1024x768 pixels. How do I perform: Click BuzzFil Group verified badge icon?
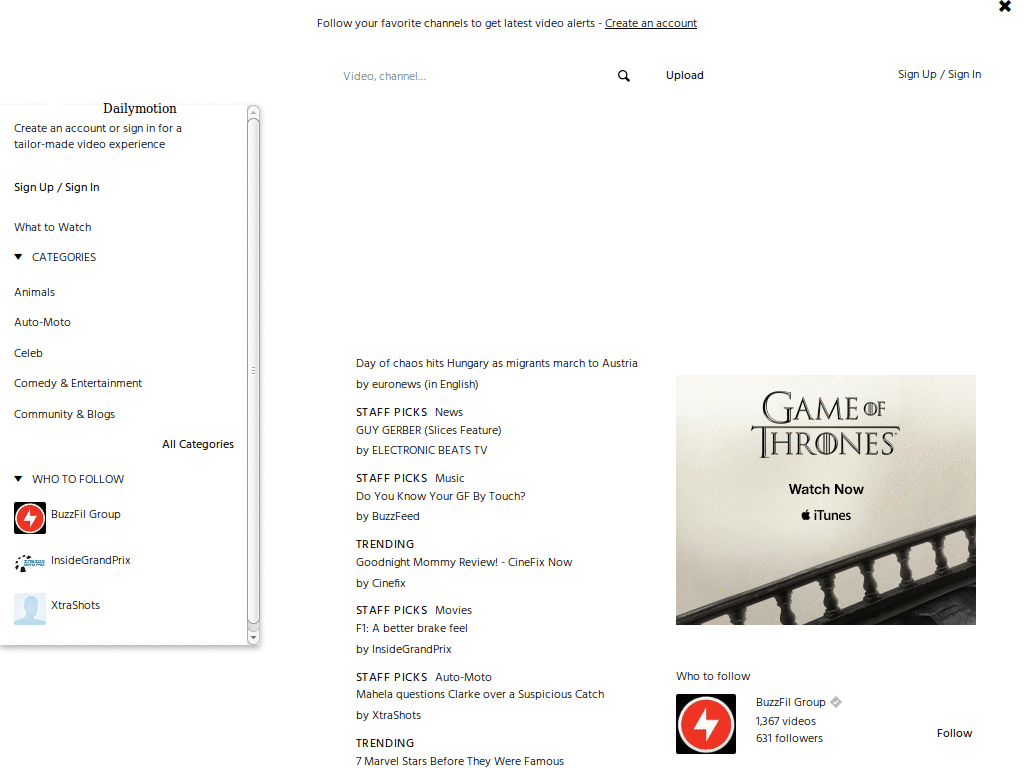(x=836, y=702)
